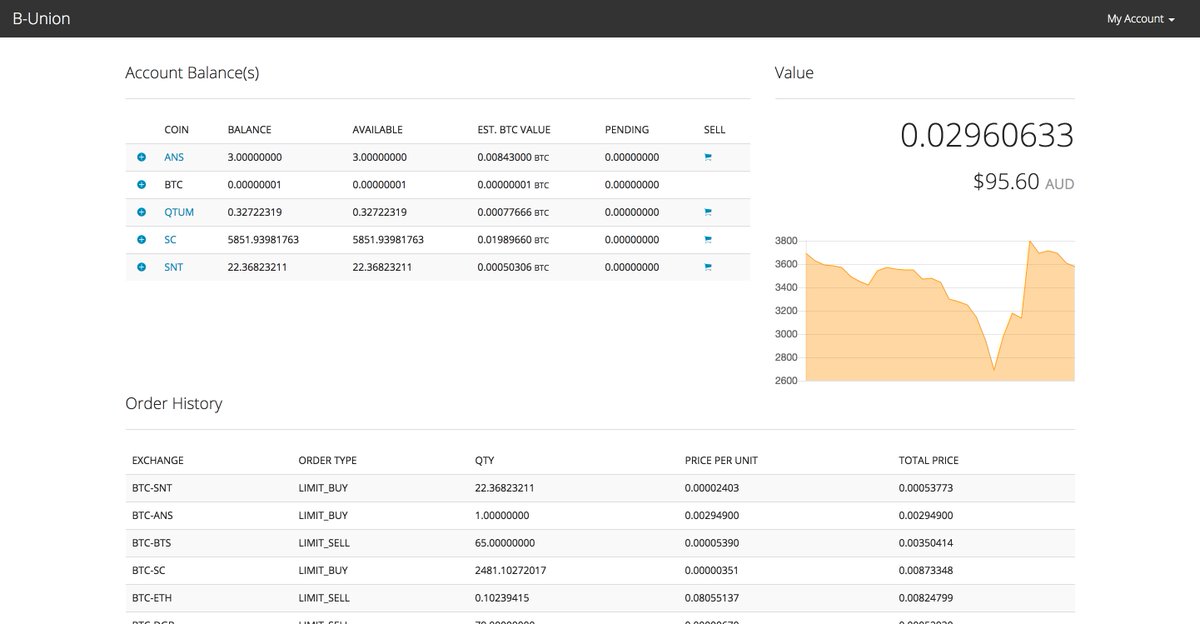Select the BTC-ANS order row
The height and width of the screenshot is (624, 1200).
click(x=600, y=516)
